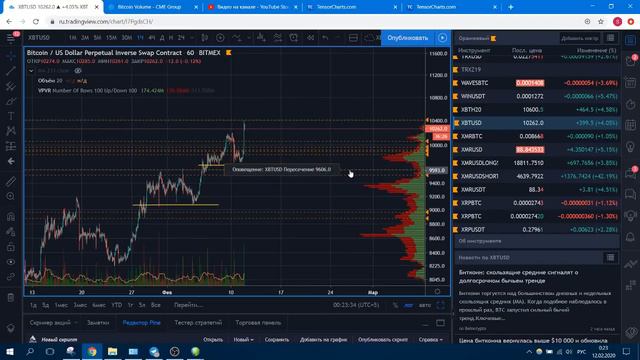This screenshot has height=360, width=640.
Task: Open the Telegram taskbar icon
Action: pos(154,351)
